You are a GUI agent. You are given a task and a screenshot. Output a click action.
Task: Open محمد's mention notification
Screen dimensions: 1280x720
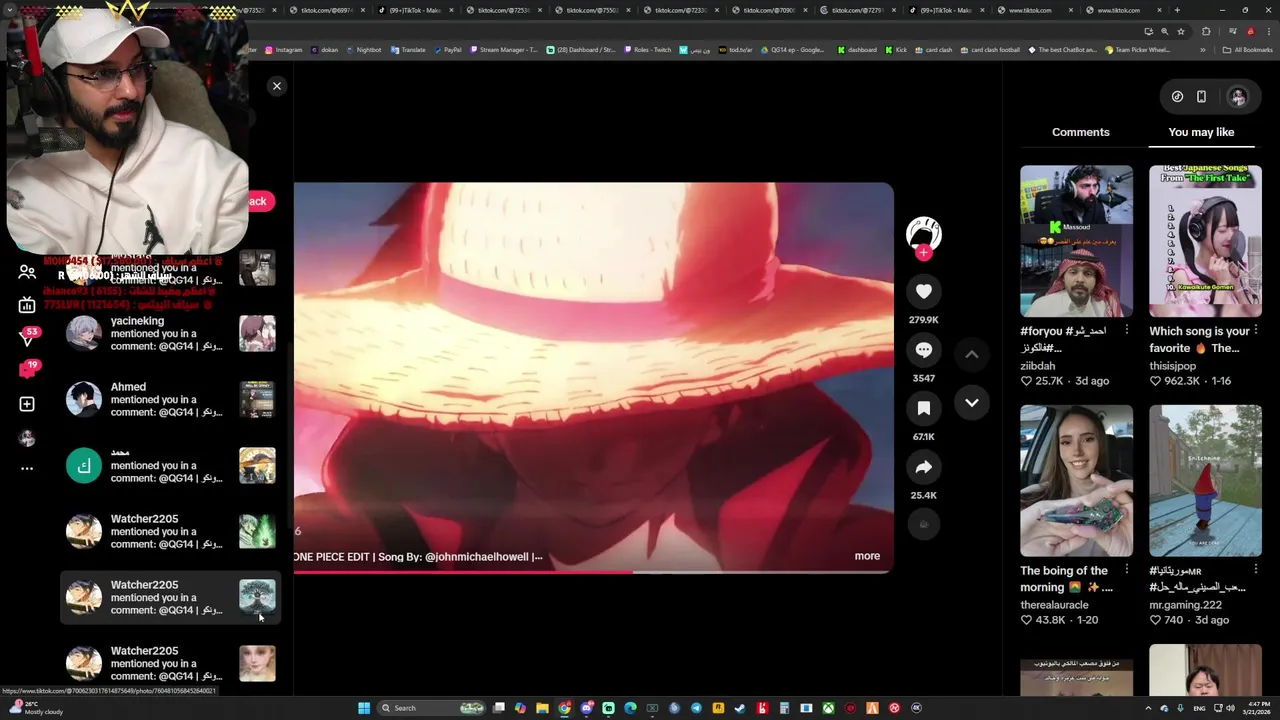click(170, 465)
